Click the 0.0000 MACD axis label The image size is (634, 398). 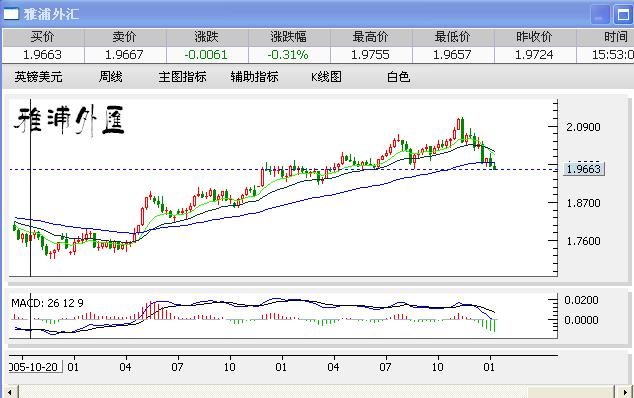coord(581,320)
